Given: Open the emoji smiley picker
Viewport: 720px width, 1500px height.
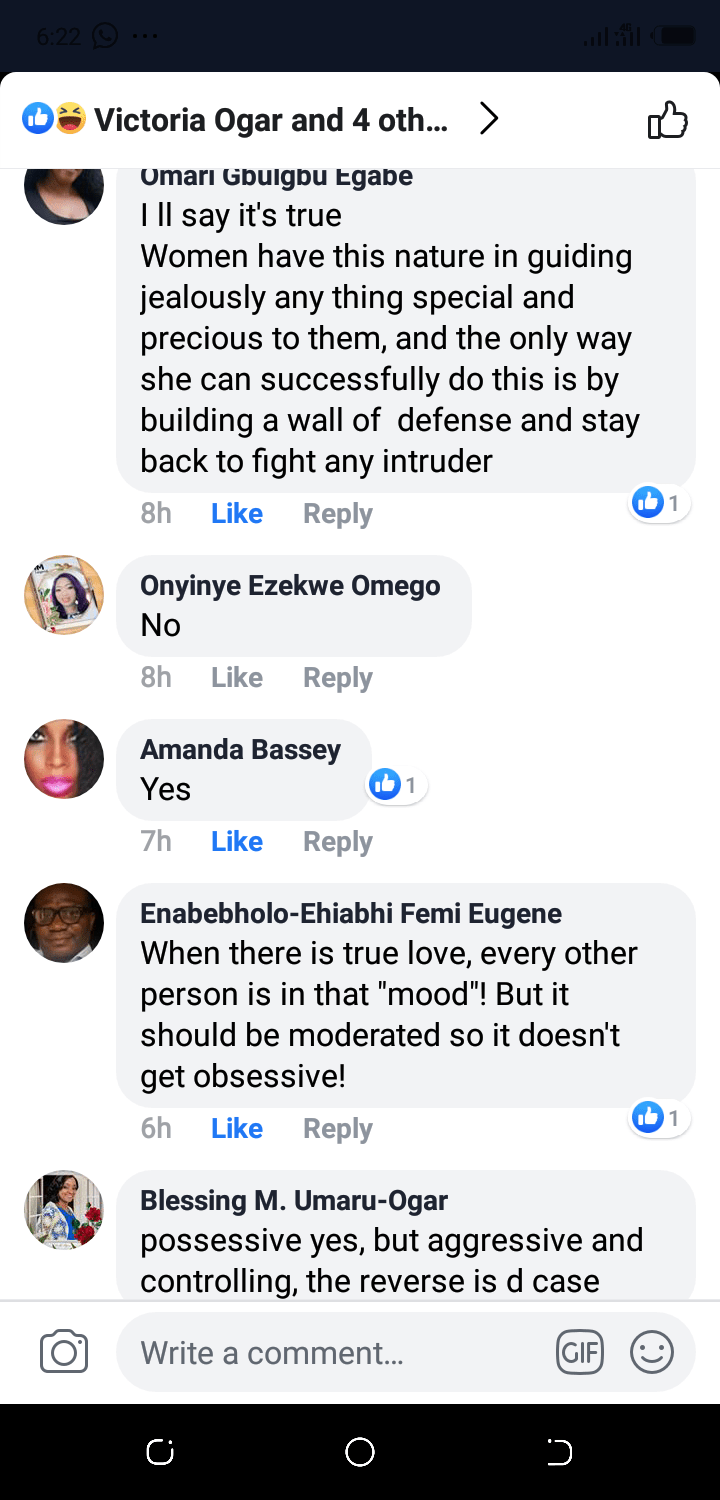Looking at the screenshot, I should click(651, 1353).
